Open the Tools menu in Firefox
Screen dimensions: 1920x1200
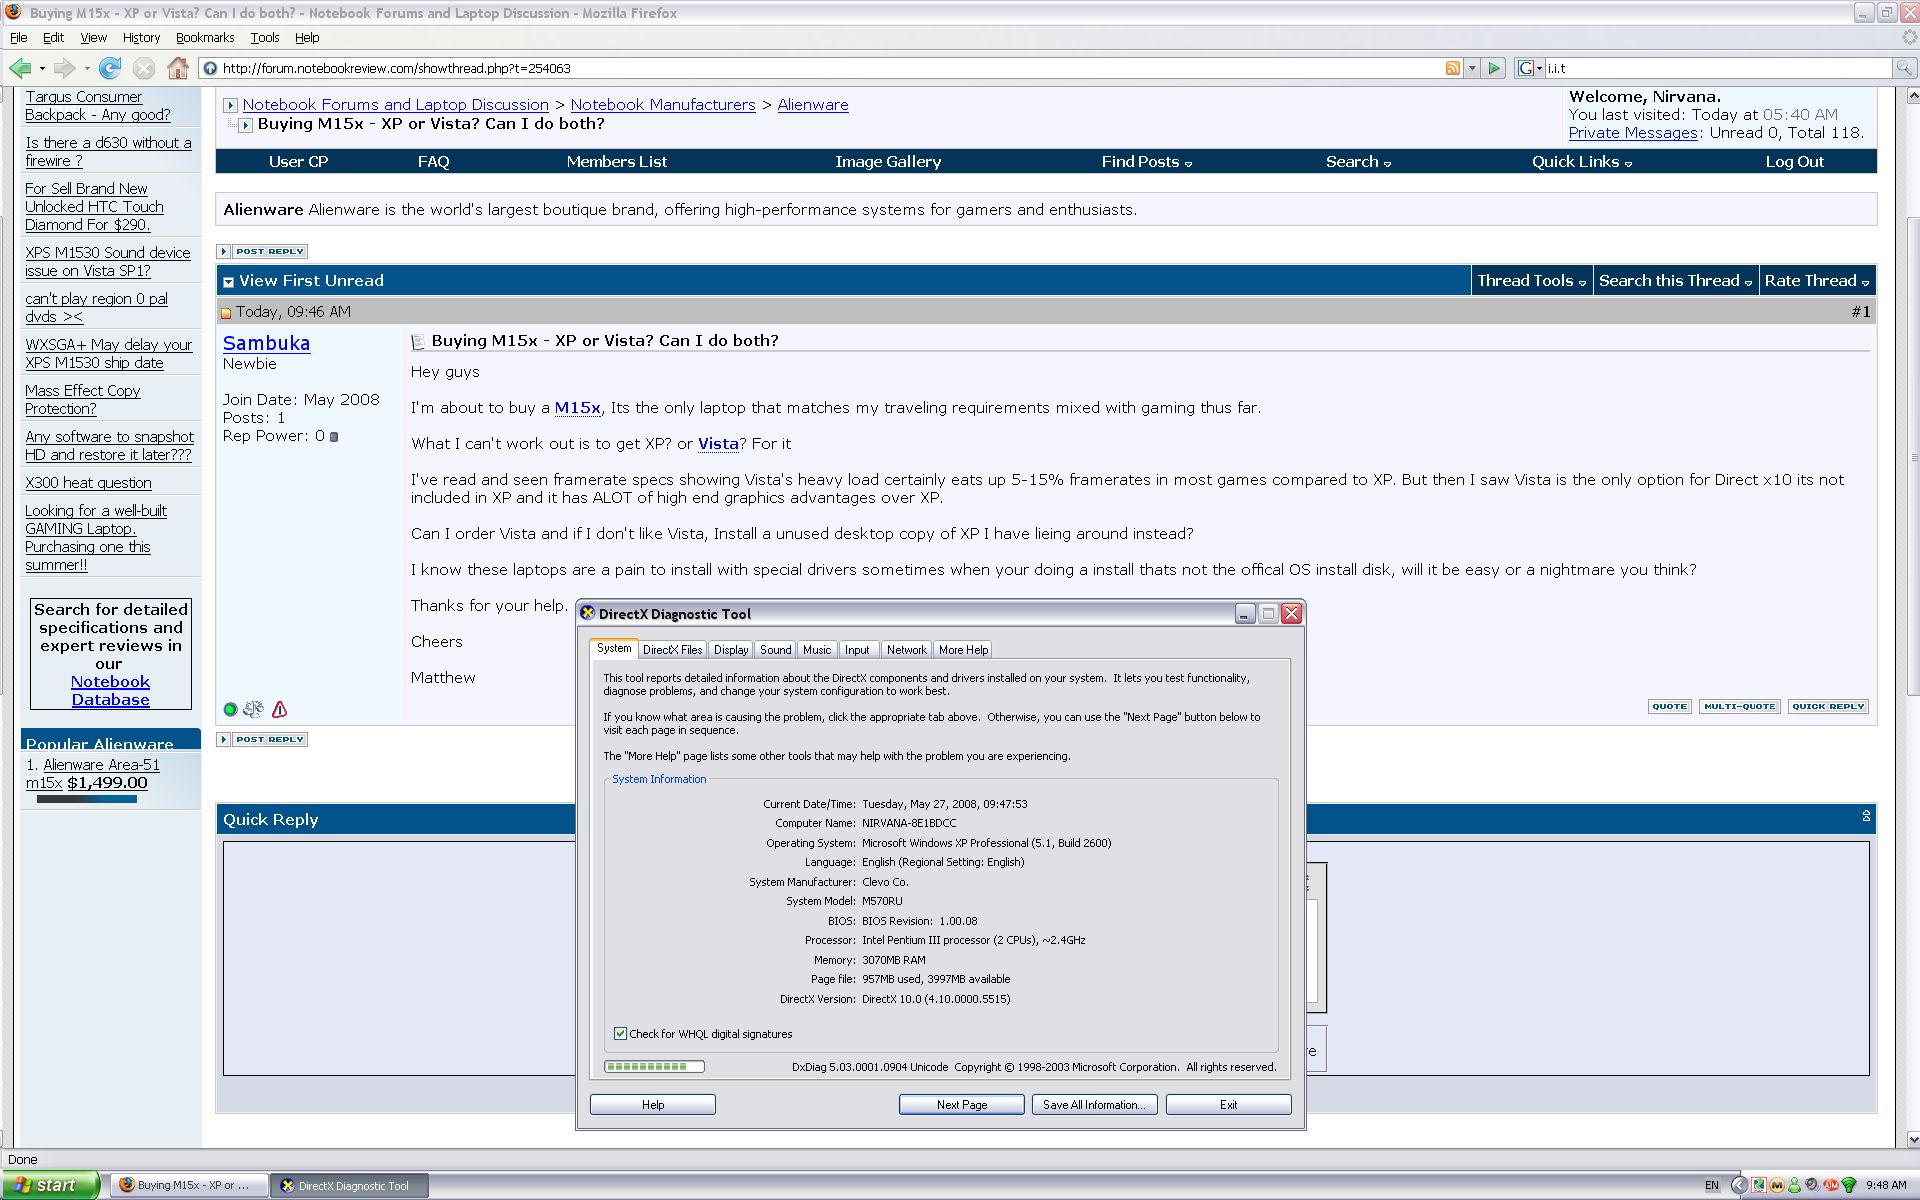click(x=265, y=38)
